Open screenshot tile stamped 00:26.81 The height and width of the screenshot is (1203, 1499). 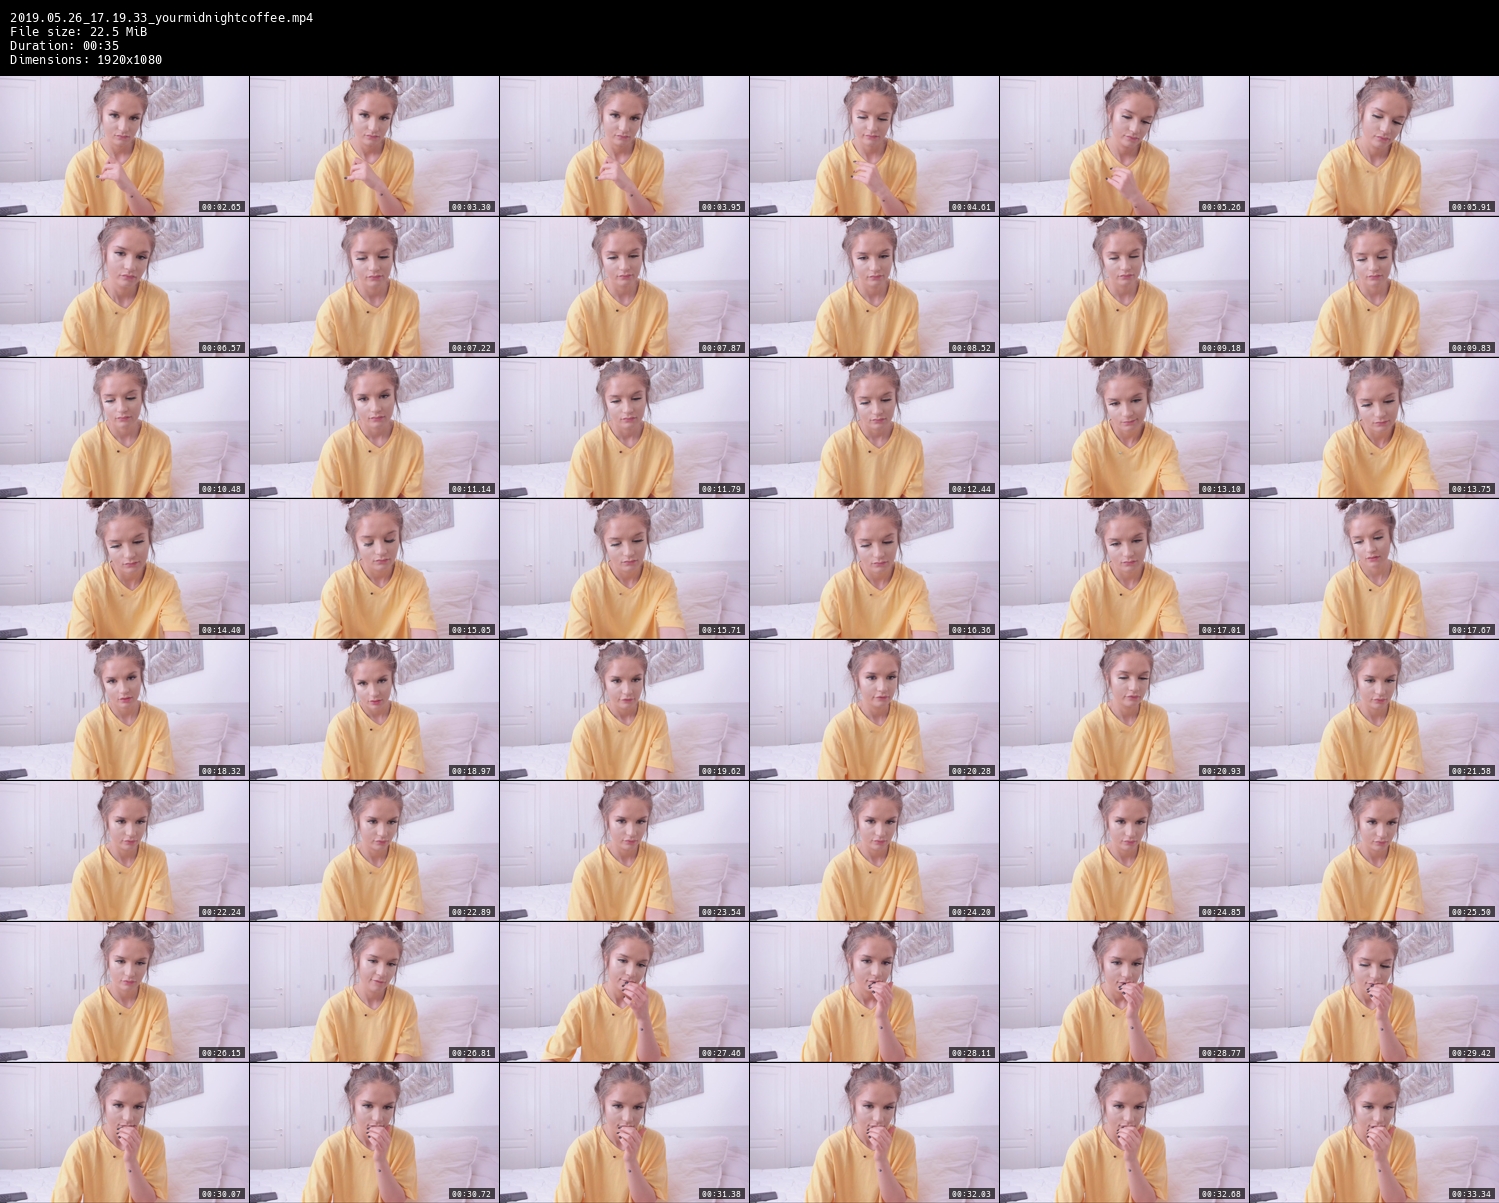coord(374,992)
